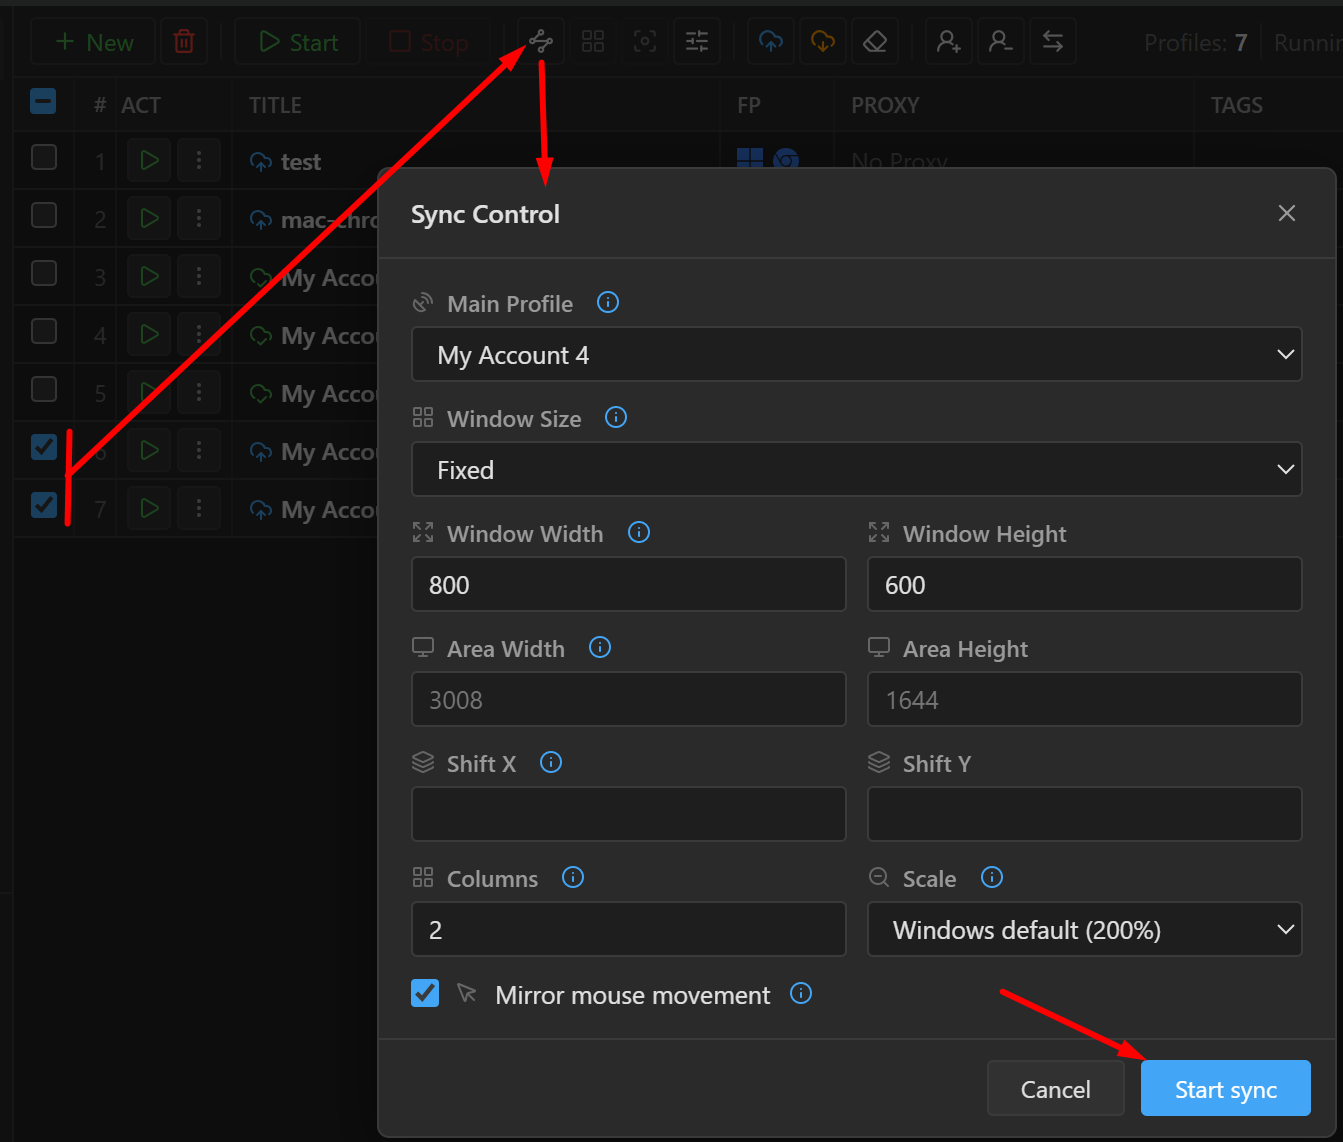Click the empty Shift X input field
Screen dimensions: 1343x1142
[x=629, y=814]
